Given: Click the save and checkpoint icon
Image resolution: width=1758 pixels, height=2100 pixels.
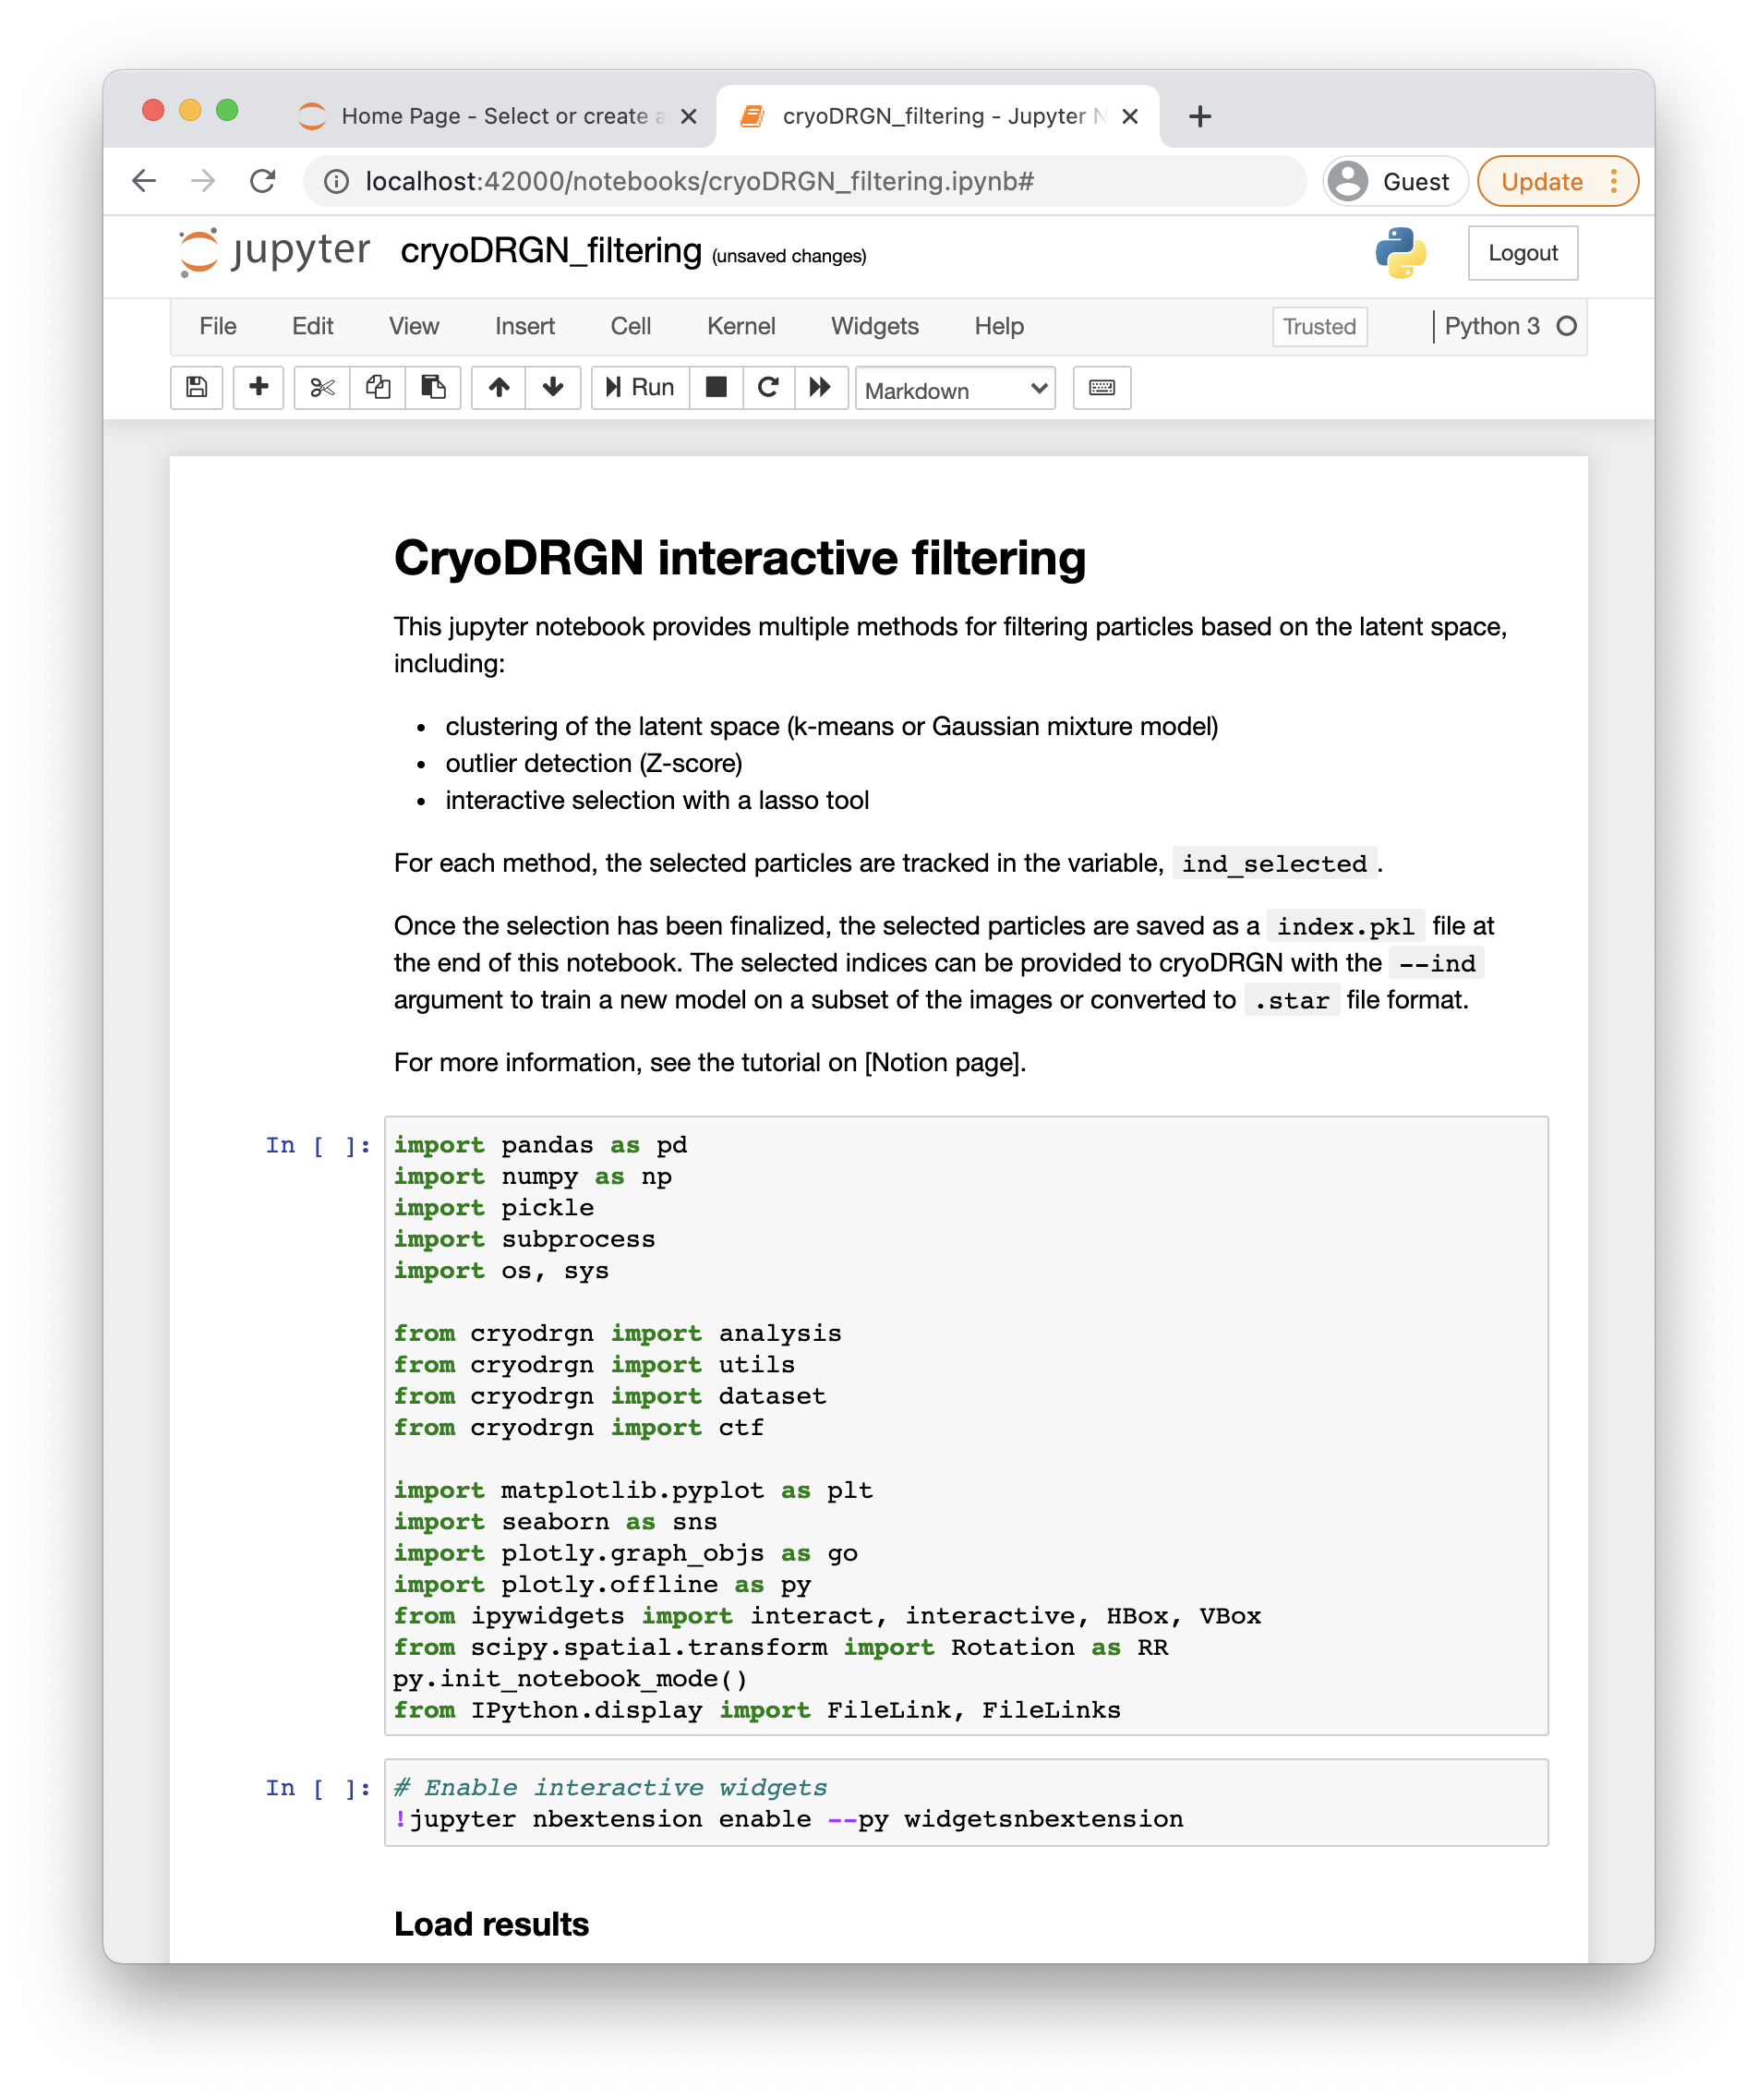Looking at the screenshot, I should (197, 387).
